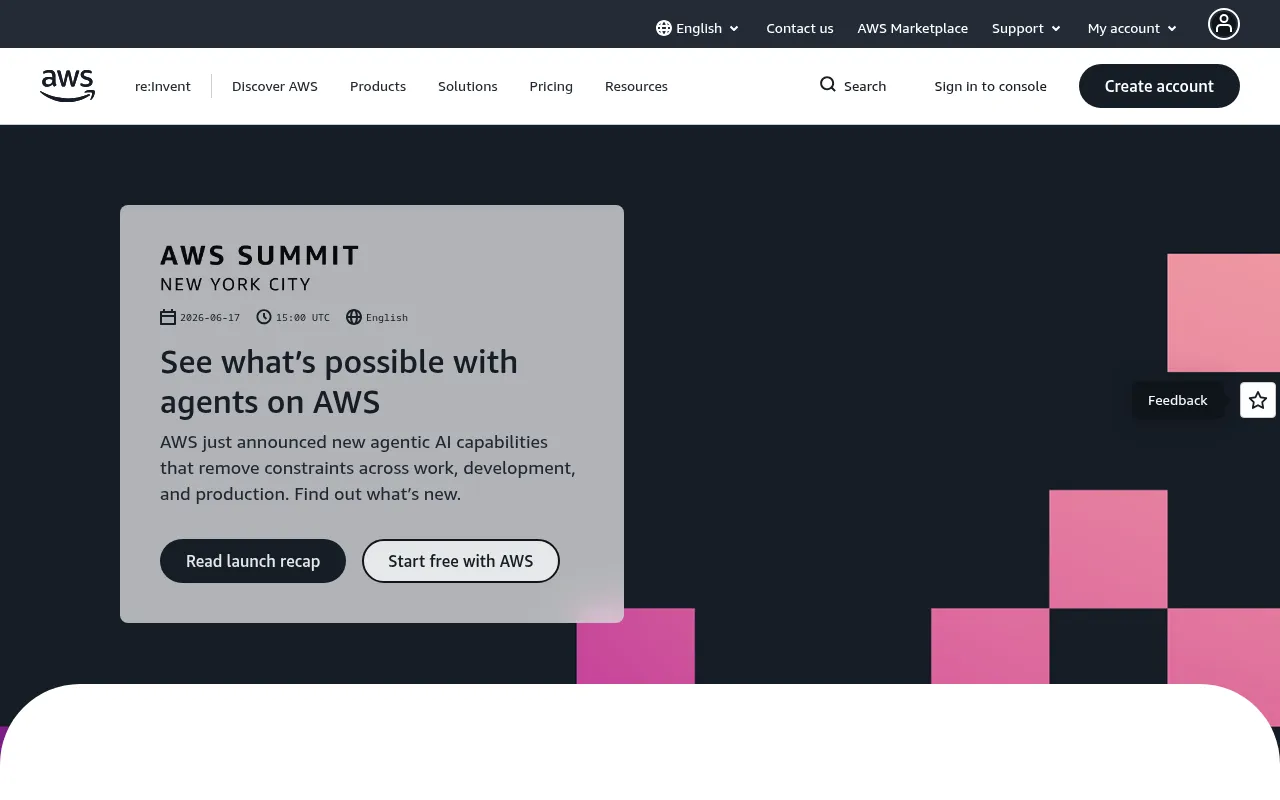
Task: Click Read launch recap button
Action: (253, 561)
